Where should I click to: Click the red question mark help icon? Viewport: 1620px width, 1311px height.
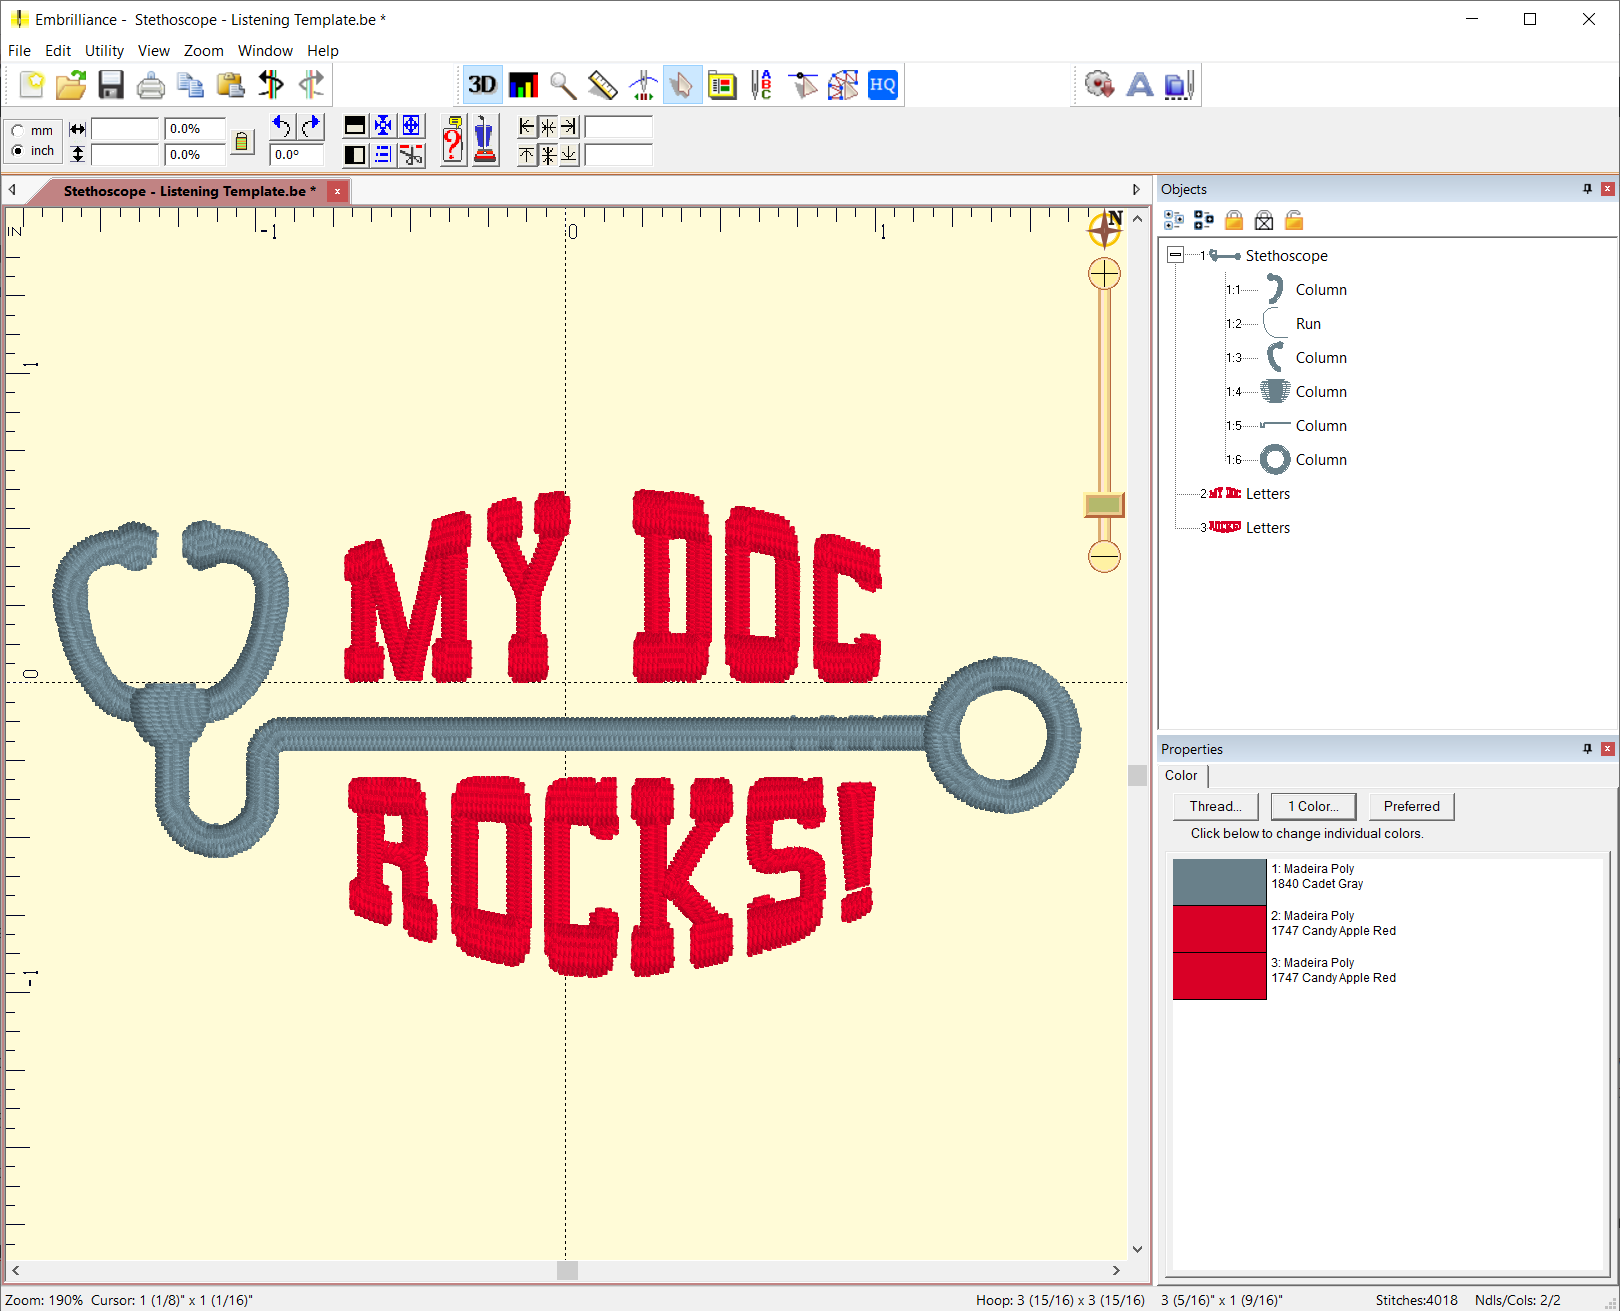coord(453,141)
